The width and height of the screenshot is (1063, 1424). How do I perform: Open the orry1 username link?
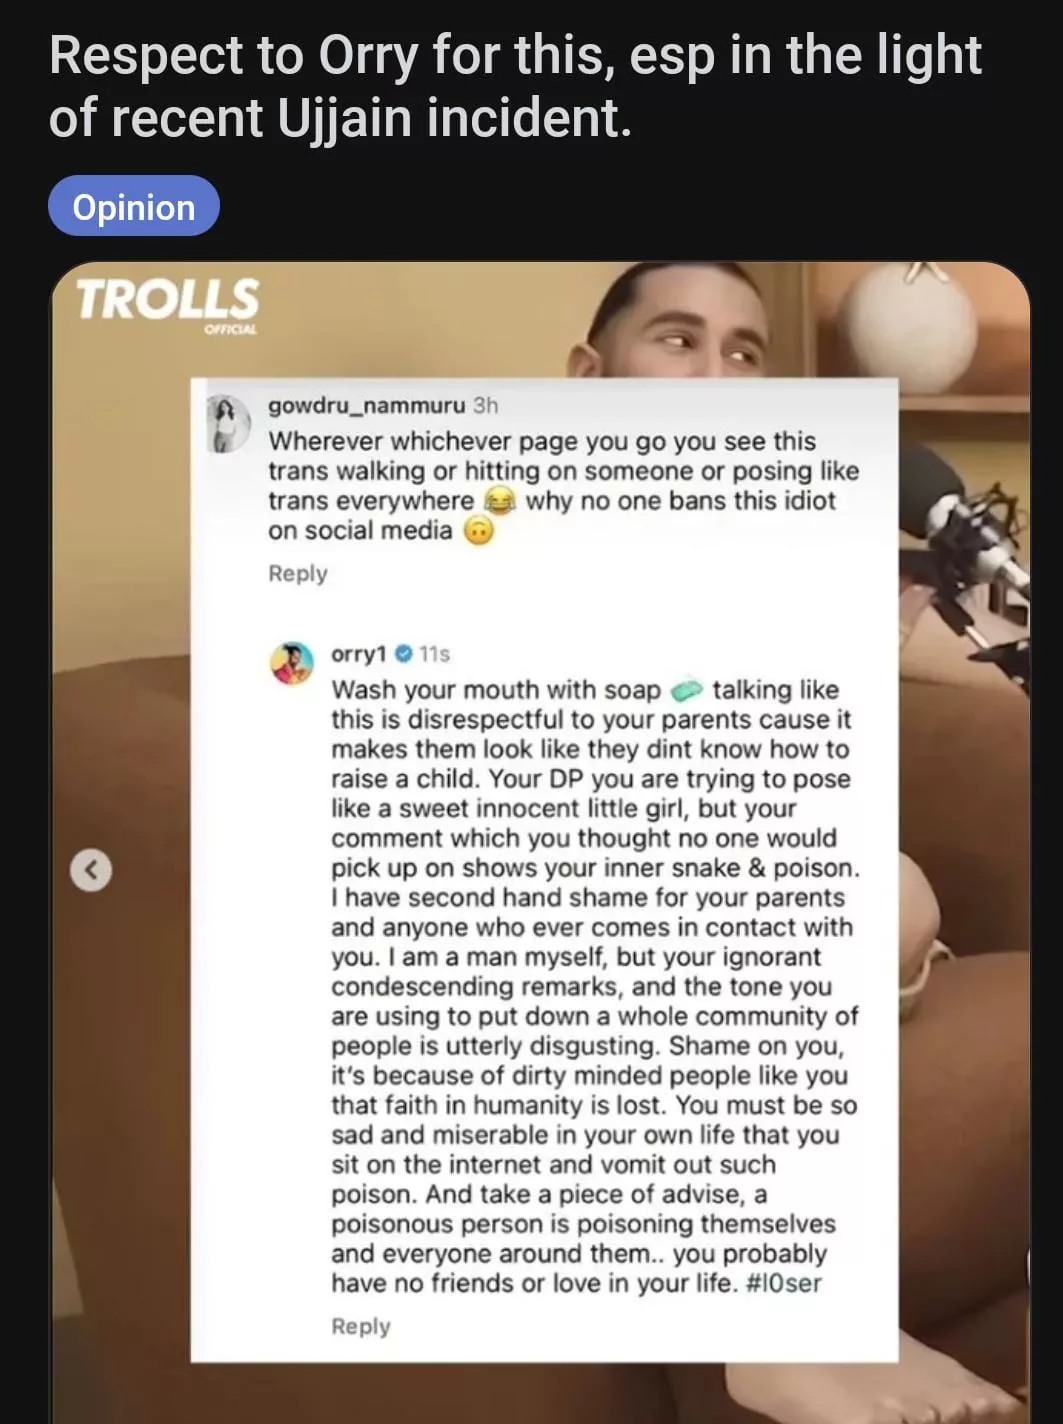pyautogui.click(x=359, y=653)
